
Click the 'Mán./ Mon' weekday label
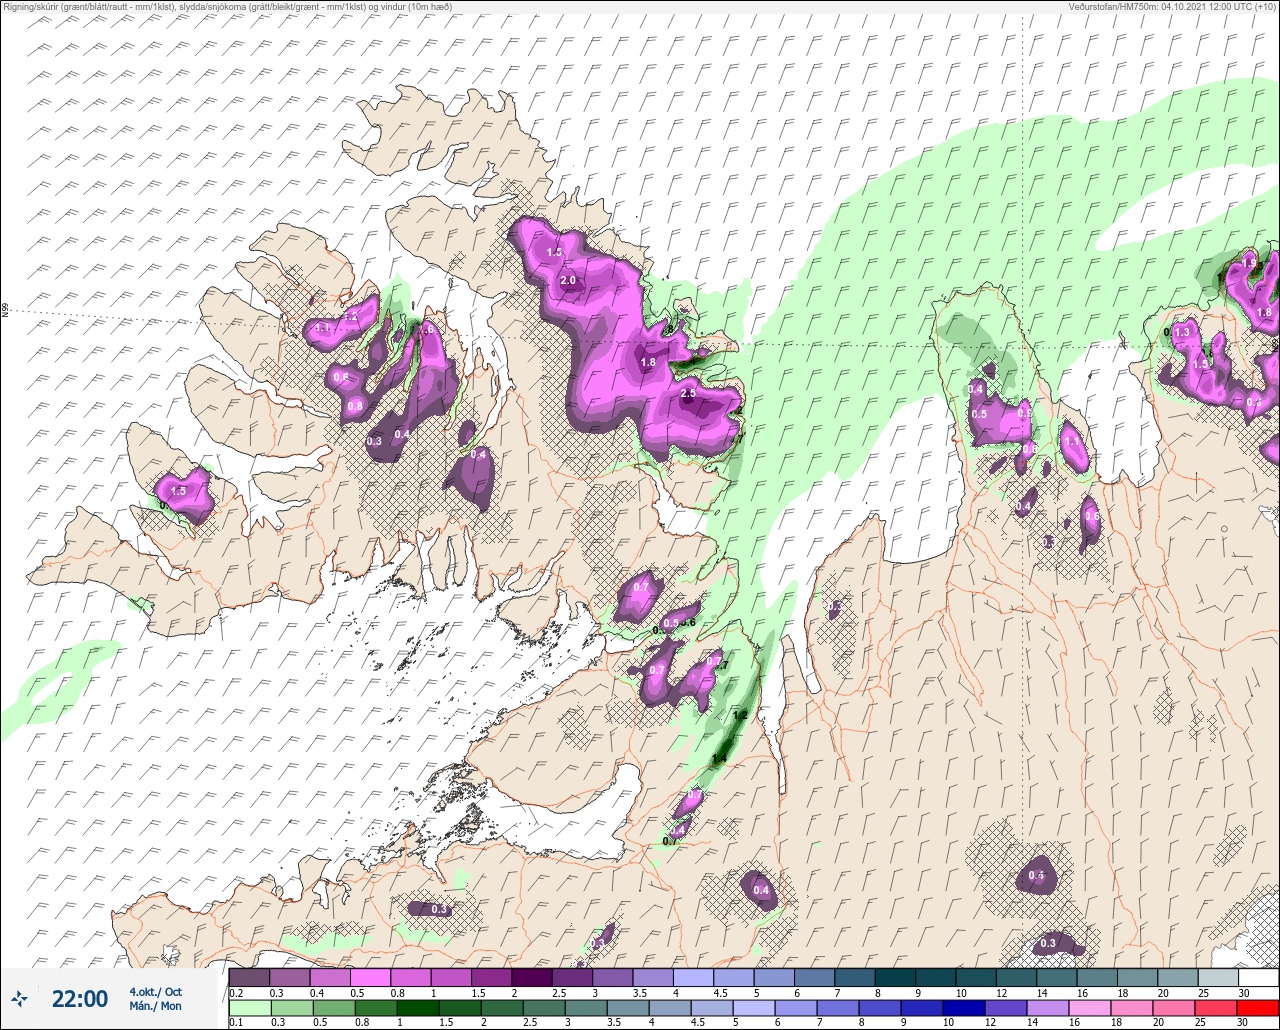[155, 1006]
